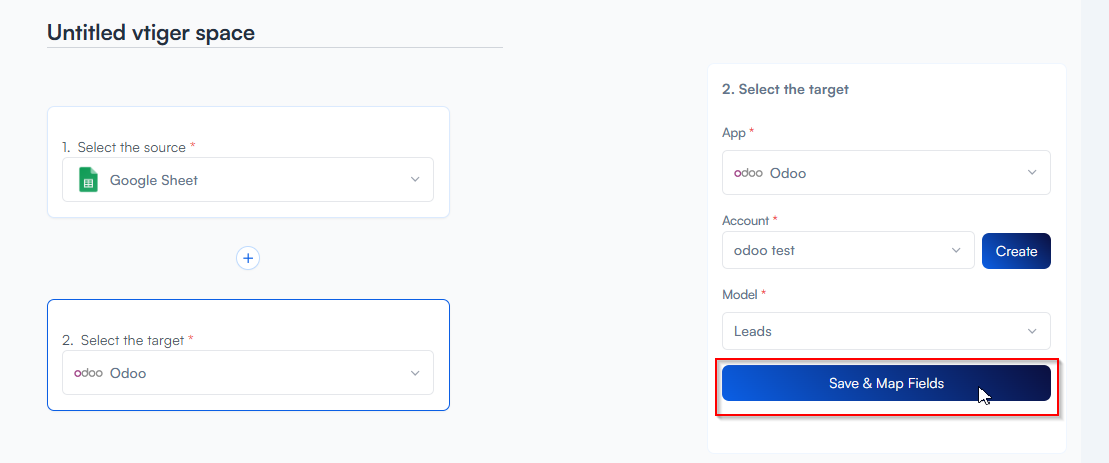Click the Odoo text in App field
1109x463 pixels.
coord(788,173)
